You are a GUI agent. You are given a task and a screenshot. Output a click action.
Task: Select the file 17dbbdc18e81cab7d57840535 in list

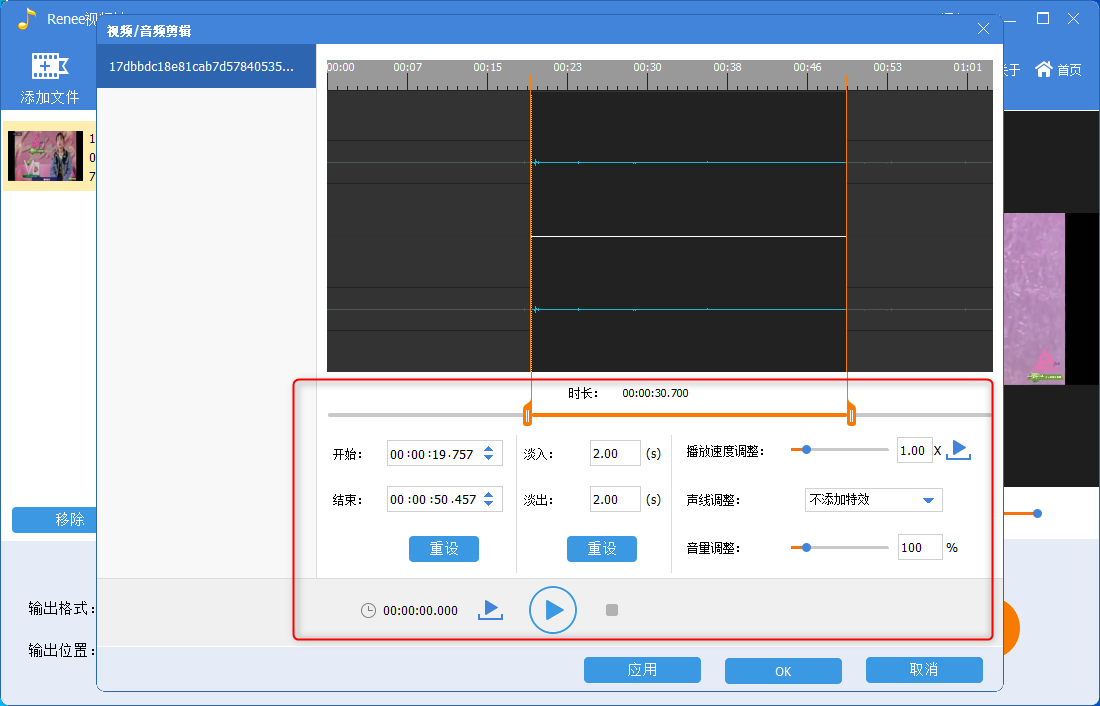tap(206, 67)
